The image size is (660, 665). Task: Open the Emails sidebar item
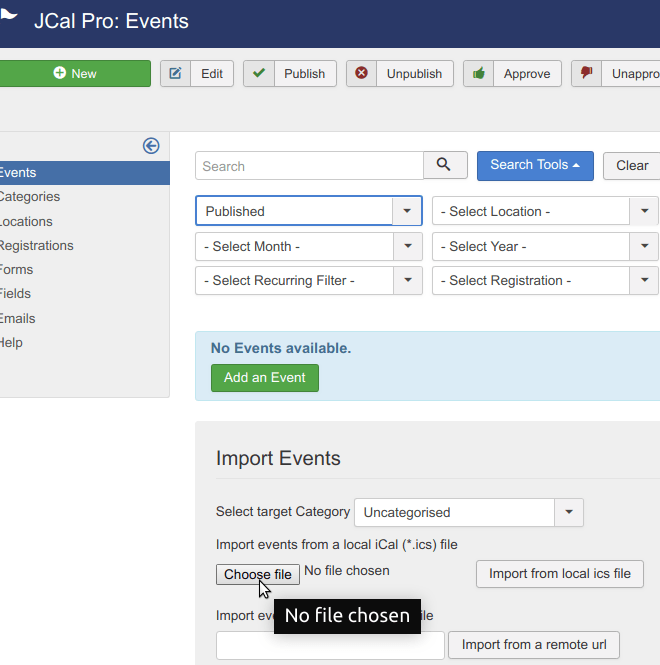pyautogui.click(x=17, y=319)
